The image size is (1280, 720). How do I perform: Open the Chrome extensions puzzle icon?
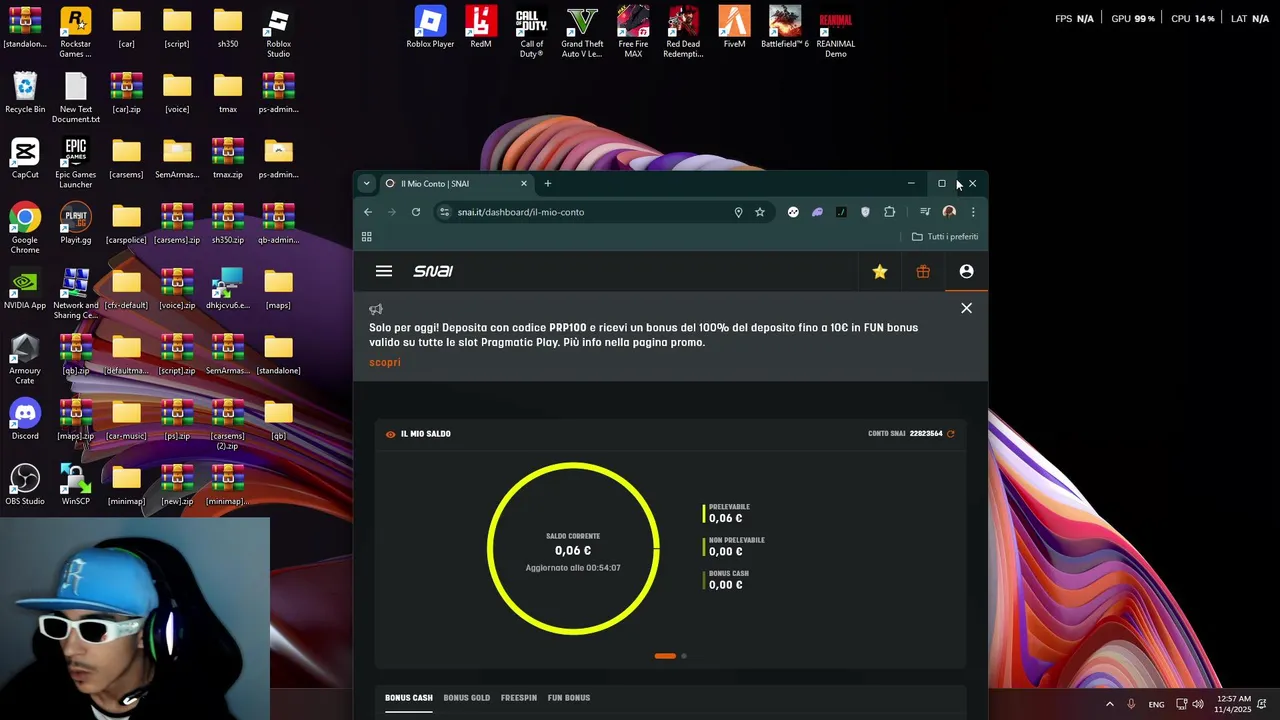(x=889, y=212)
